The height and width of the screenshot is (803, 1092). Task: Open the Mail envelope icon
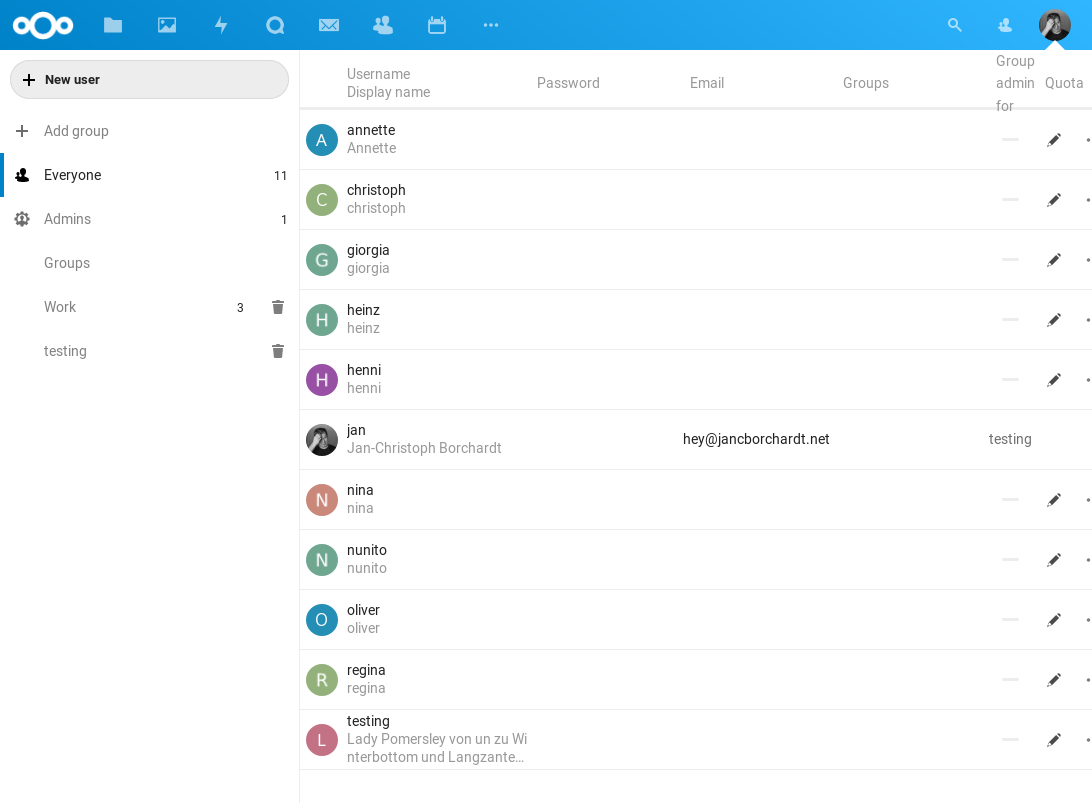pyautogui.click(x=329, y=26)
